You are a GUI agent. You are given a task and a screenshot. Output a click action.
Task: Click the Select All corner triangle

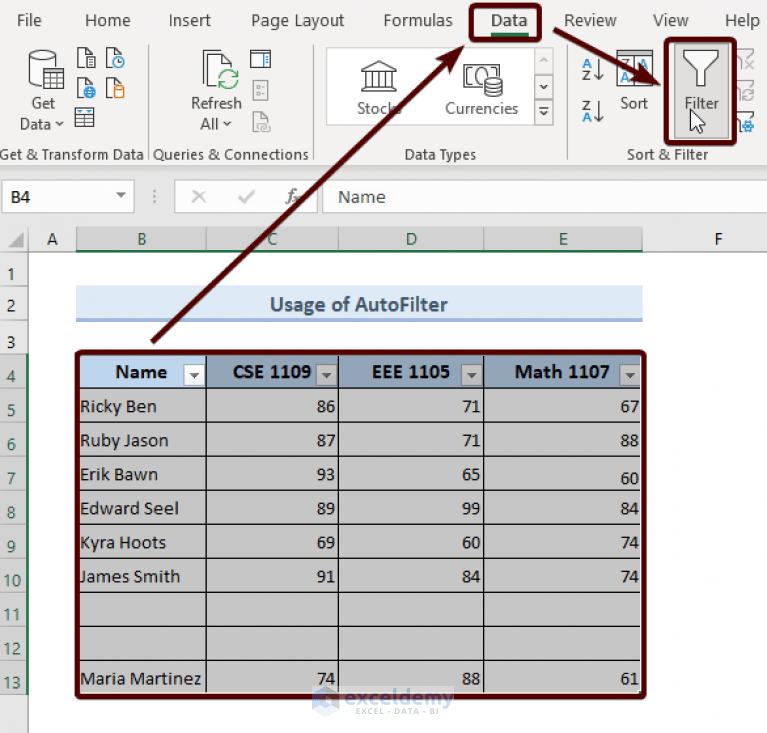pyautogui.click(x=15, y=240)
